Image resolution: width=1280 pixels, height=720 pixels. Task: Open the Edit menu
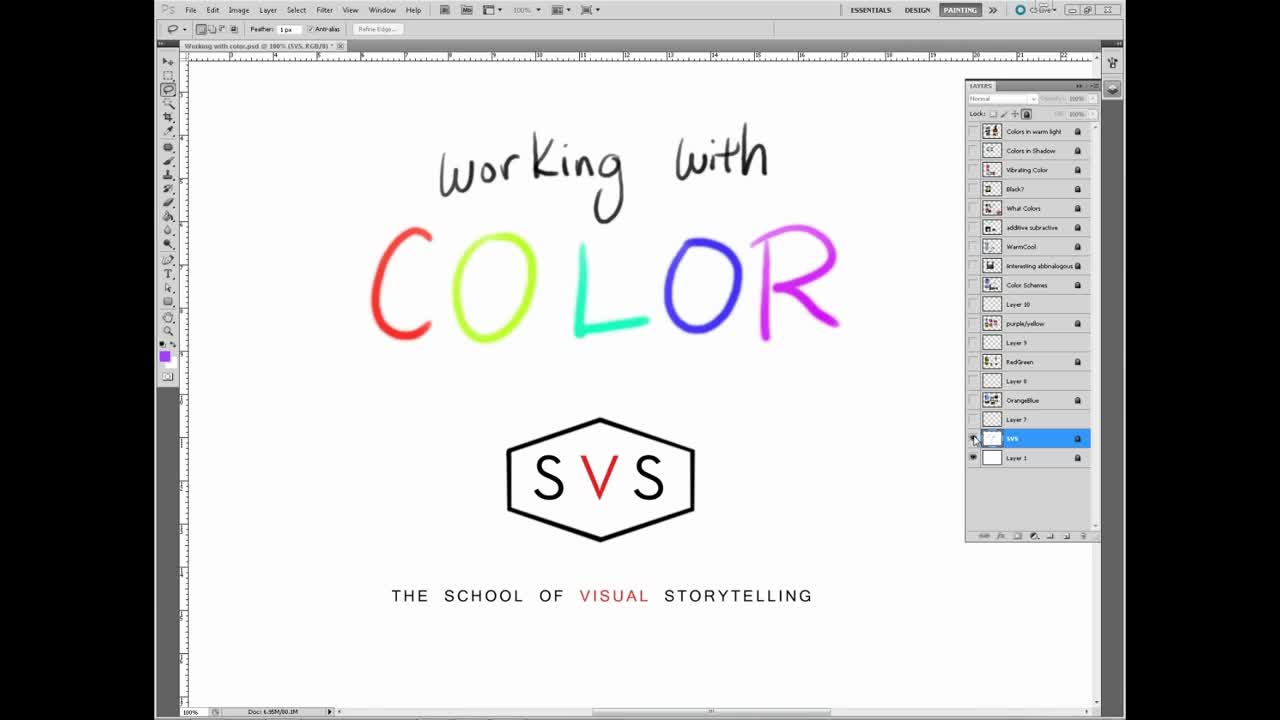(213, 10)
